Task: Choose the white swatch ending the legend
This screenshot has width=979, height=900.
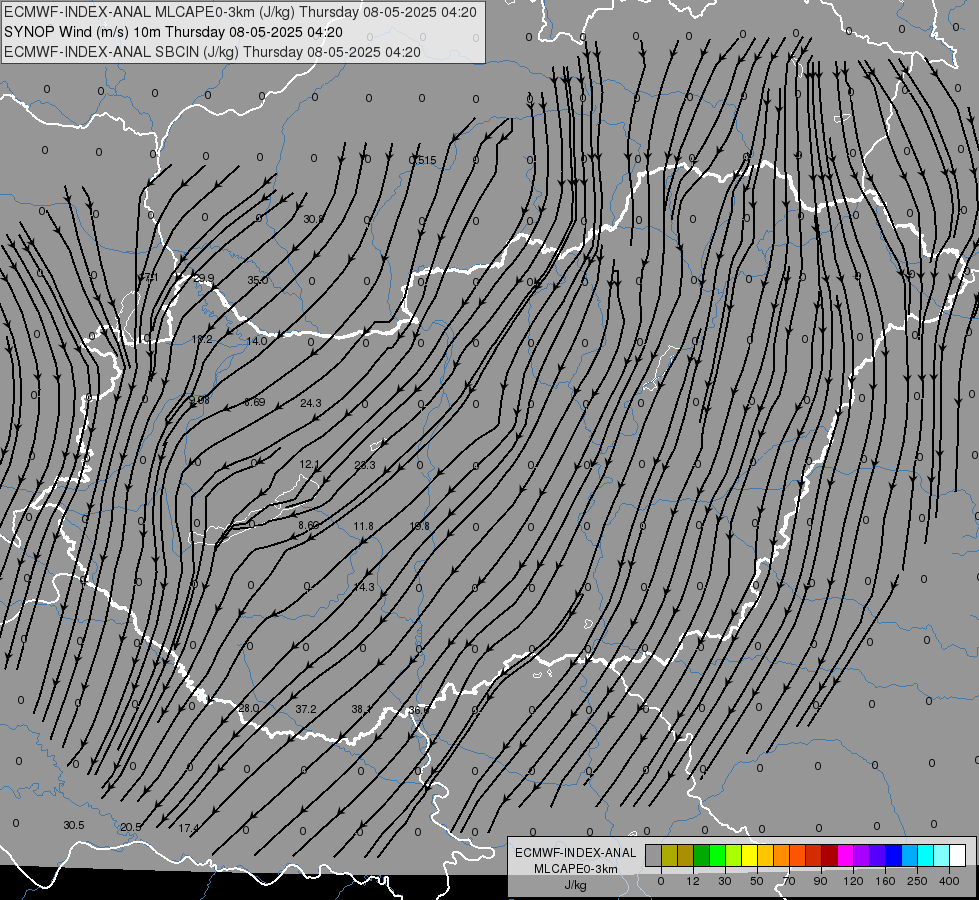Action: pyautogui.click(x=958, y=856)
